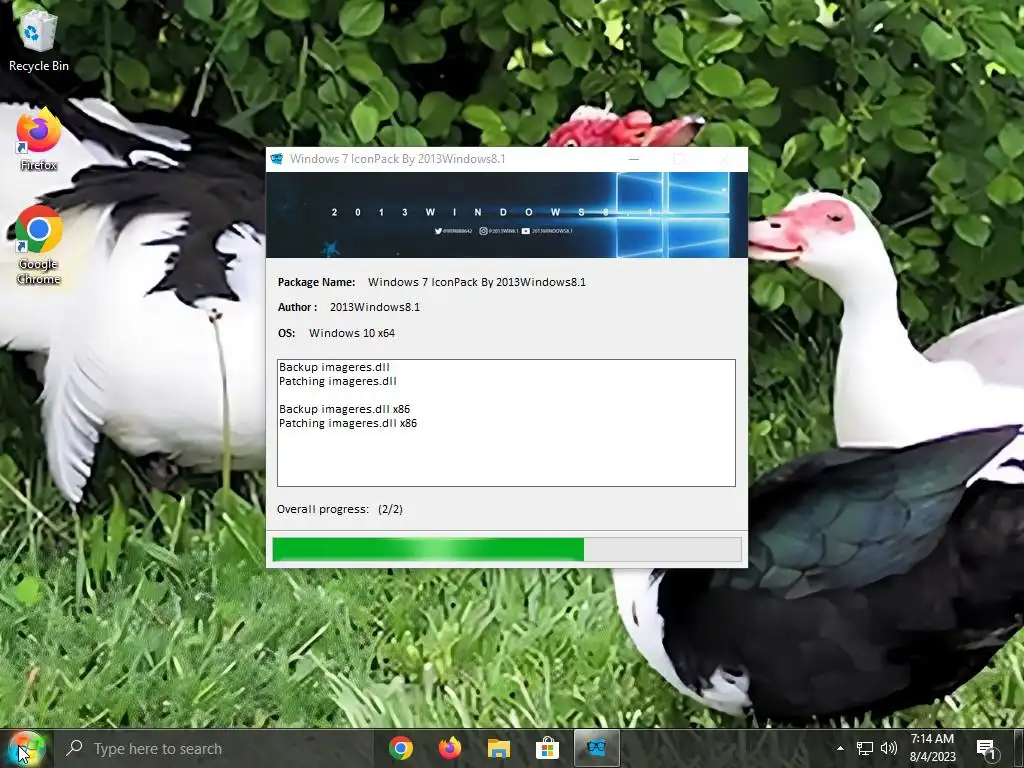Click the Type here to search box
Screen dimensions: 1024x768
pos(216,748)
